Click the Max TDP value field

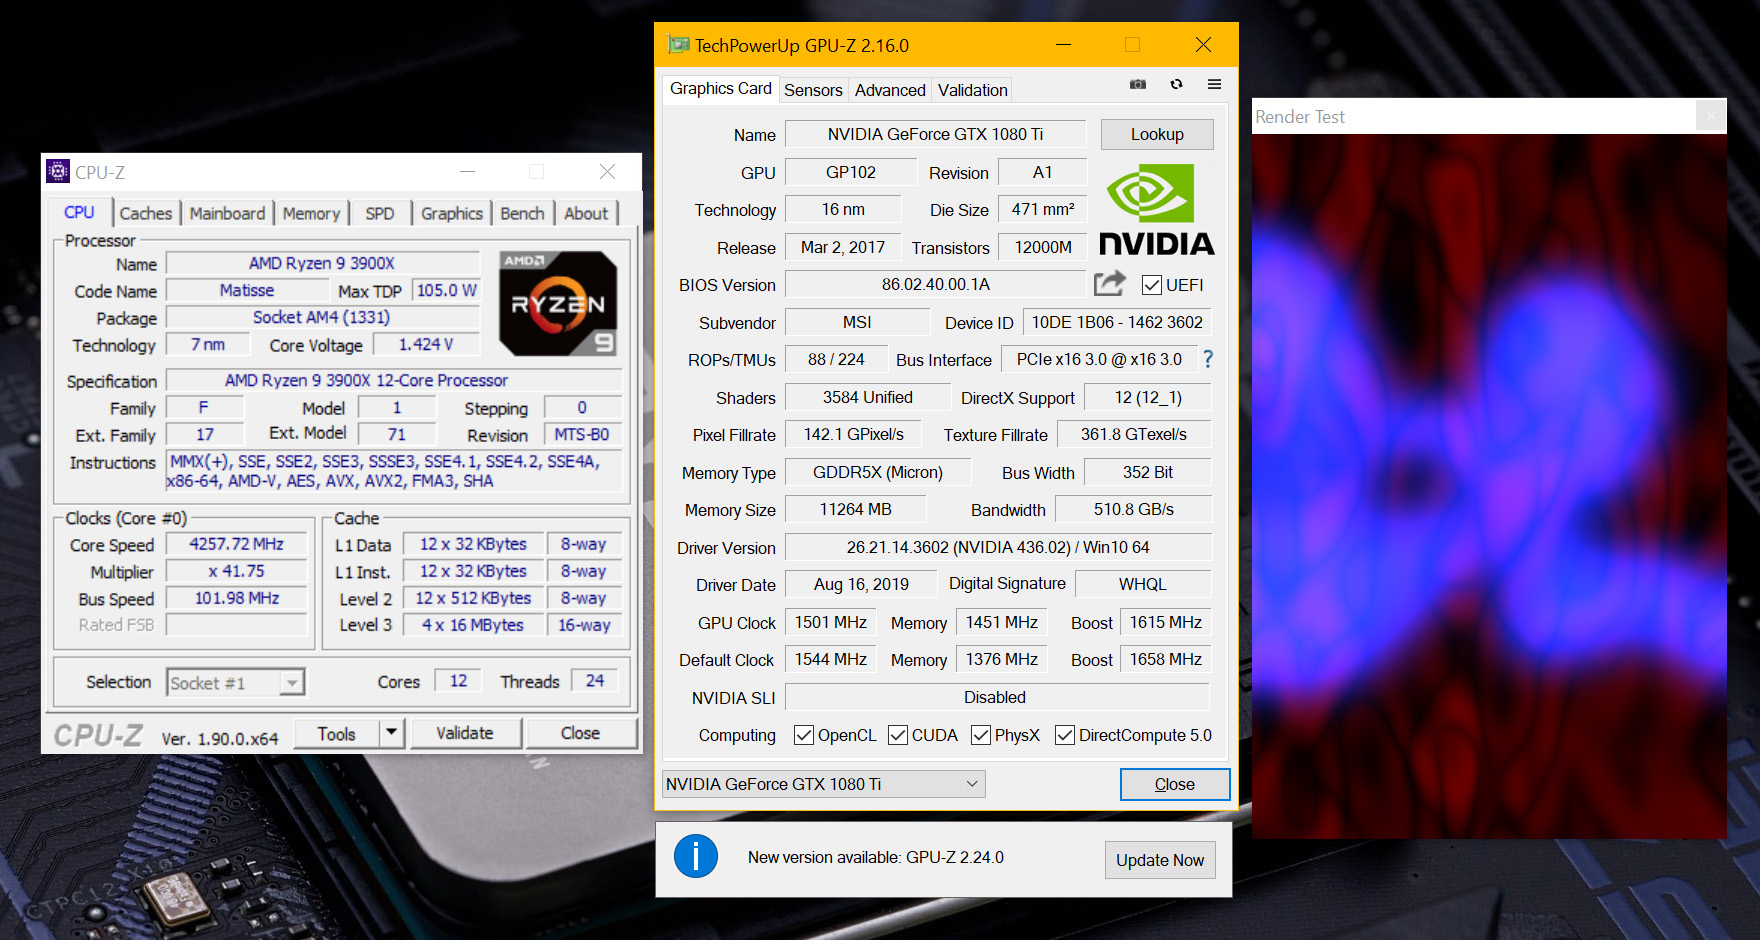pos(446,290)
